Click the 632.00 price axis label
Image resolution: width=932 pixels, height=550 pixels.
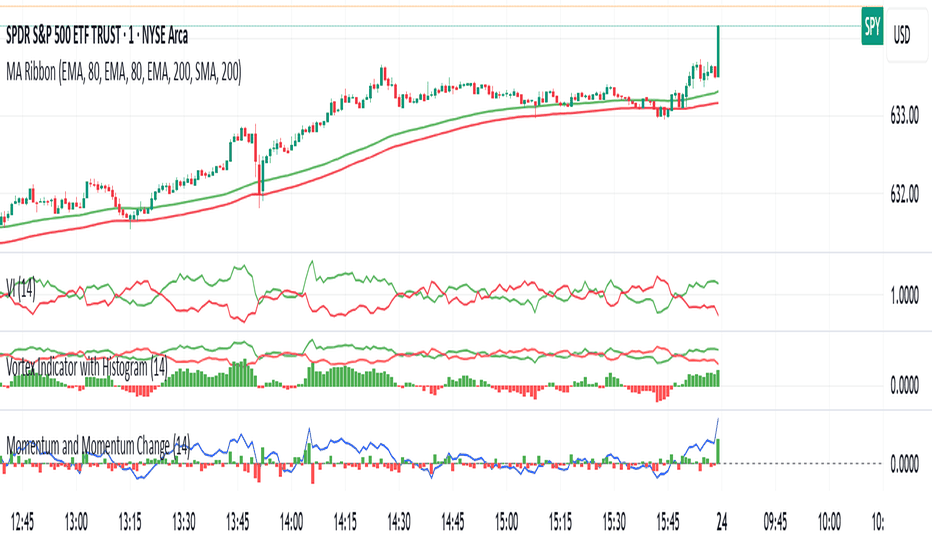click(x=904, y=194)
